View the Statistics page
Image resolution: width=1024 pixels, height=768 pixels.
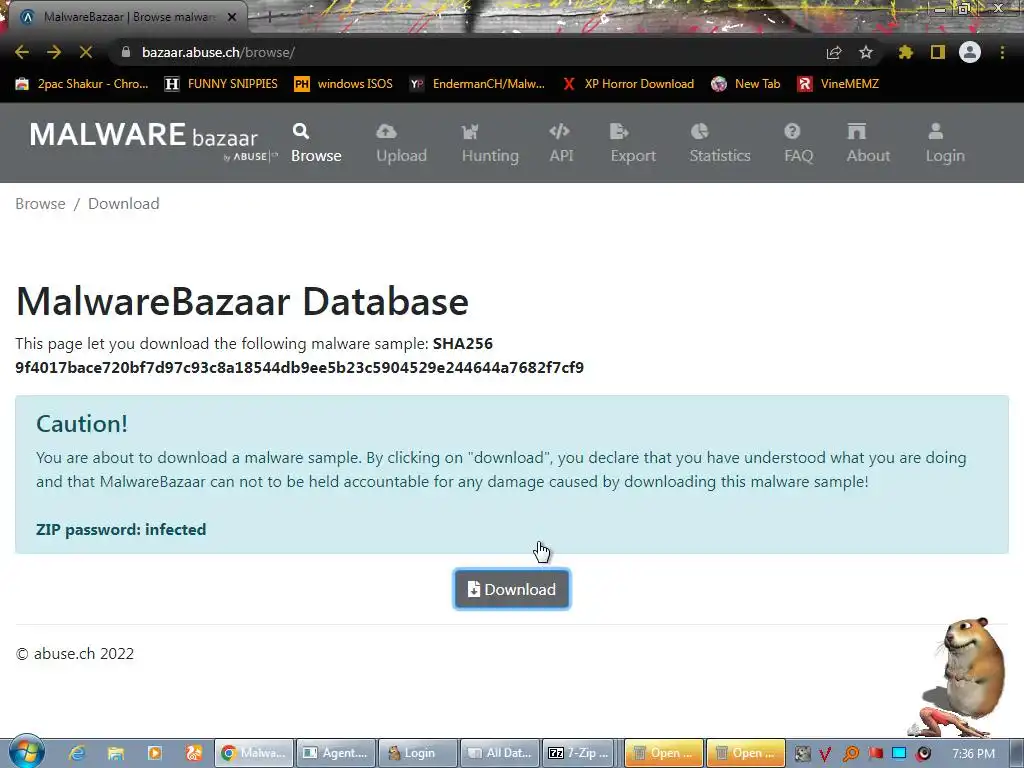click(720, 143)
